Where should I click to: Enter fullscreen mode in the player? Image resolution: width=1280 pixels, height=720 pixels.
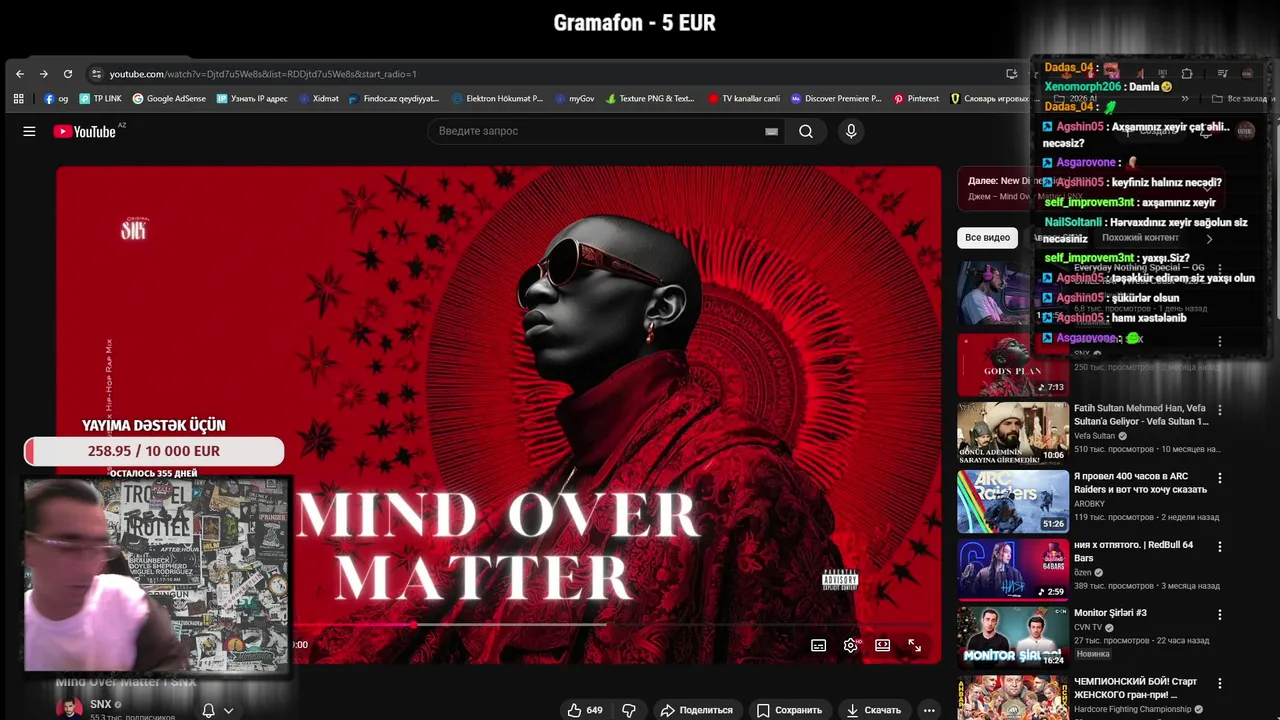[914, 645]
